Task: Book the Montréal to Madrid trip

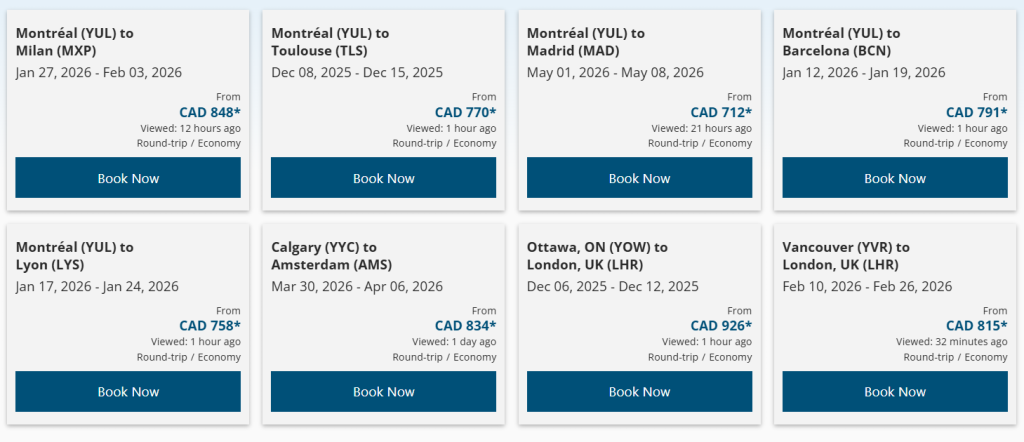Action: tap(639, 178)
